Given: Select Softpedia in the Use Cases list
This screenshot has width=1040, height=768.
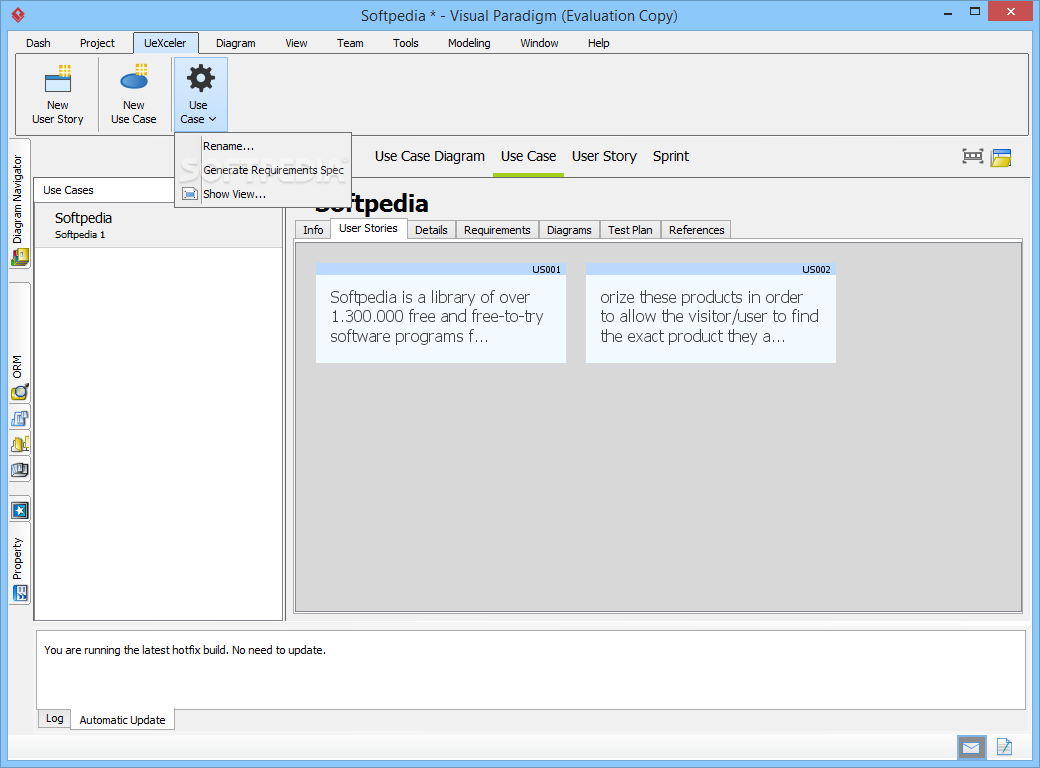Looking at the screenshot, I should pos(158,225).
